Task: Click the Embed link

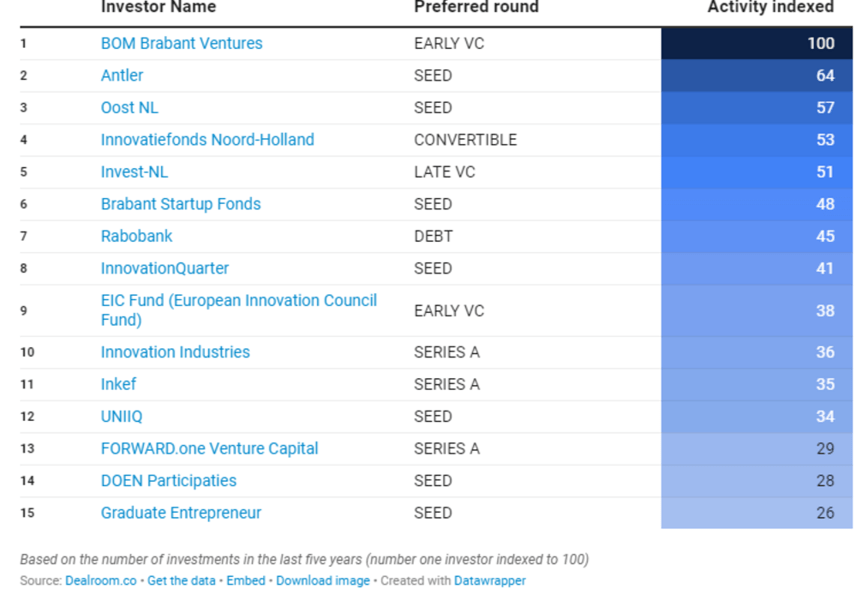Action: pos(246,581)
